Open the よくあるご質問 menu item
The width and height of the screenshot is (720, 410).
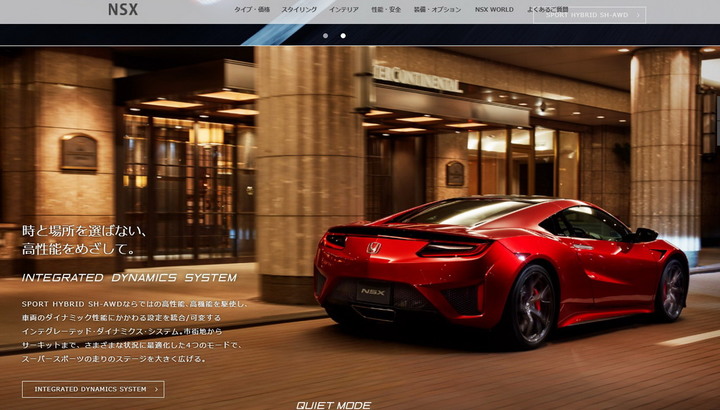tap(548, 10)
